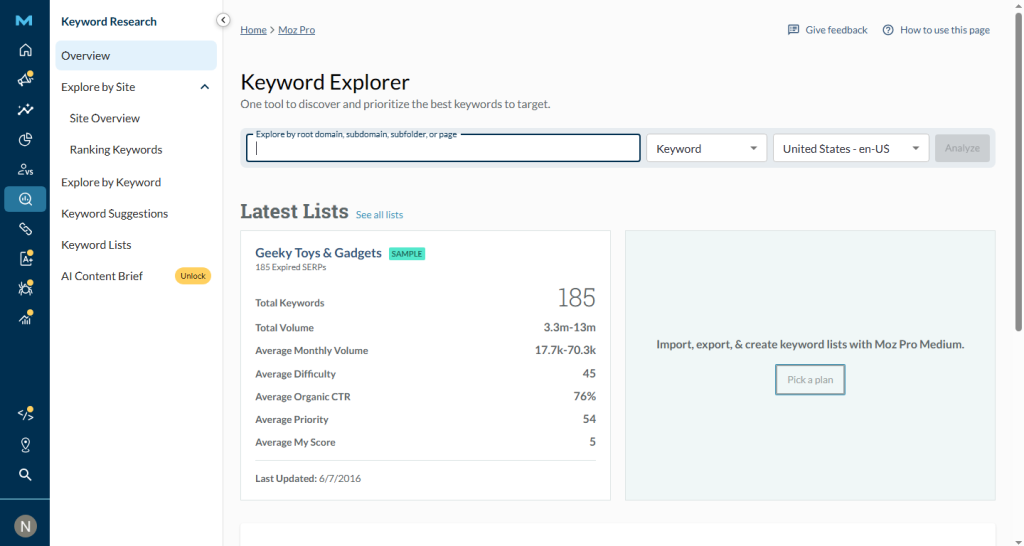Focus the Explore by root domain input field
This screenshot has width=1024, height=546.
[443, 148]
